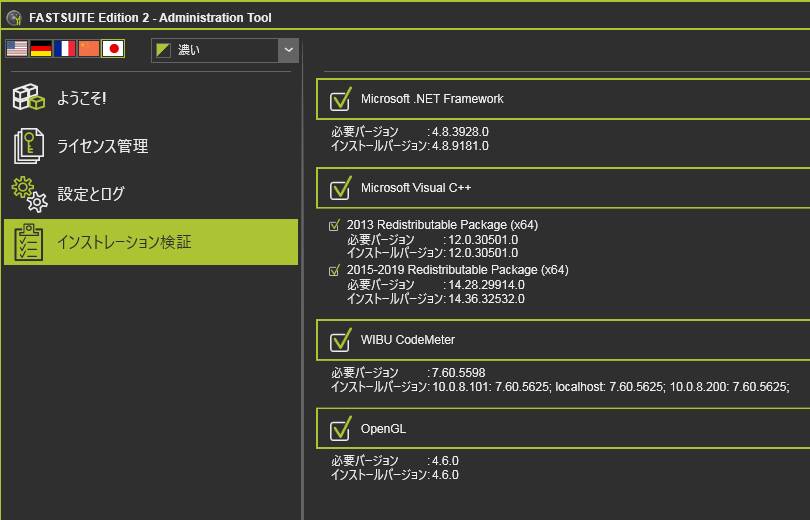
Task: Select the German flag language icon
Action: (x=41, y=49)
